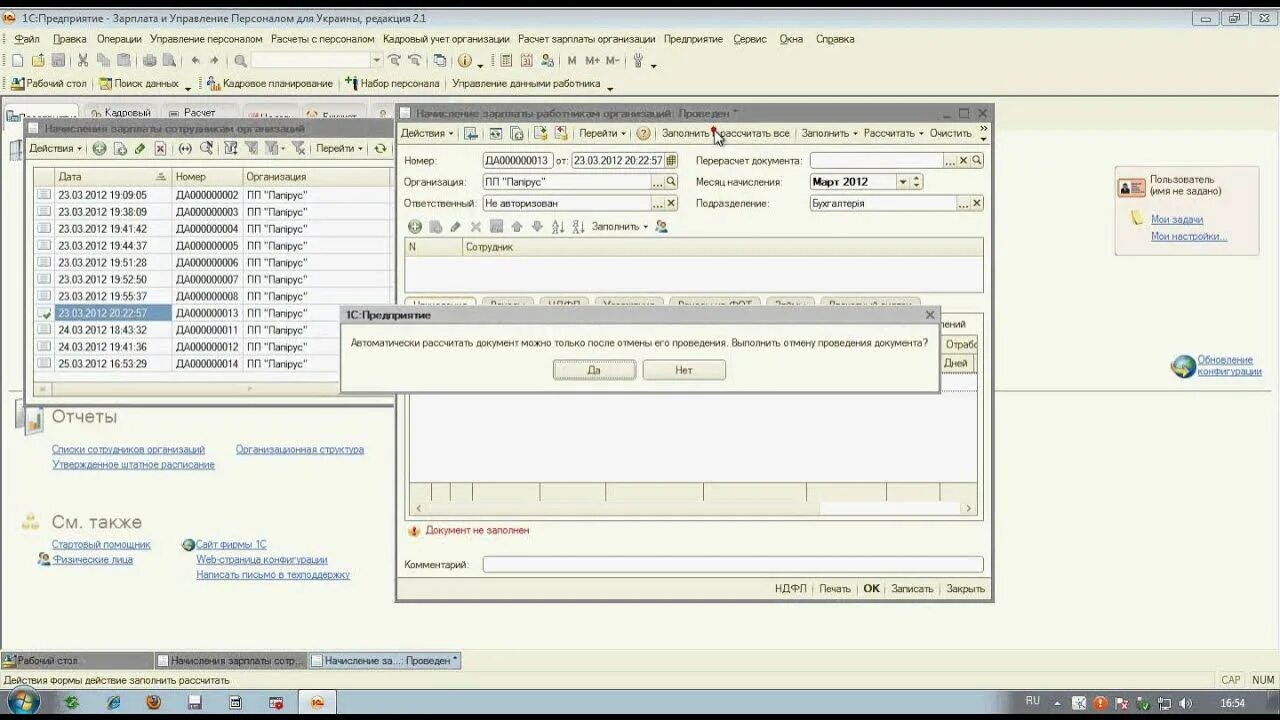
Task: Click employee selection icon after table Заполнить
Action: click(661, 227)
